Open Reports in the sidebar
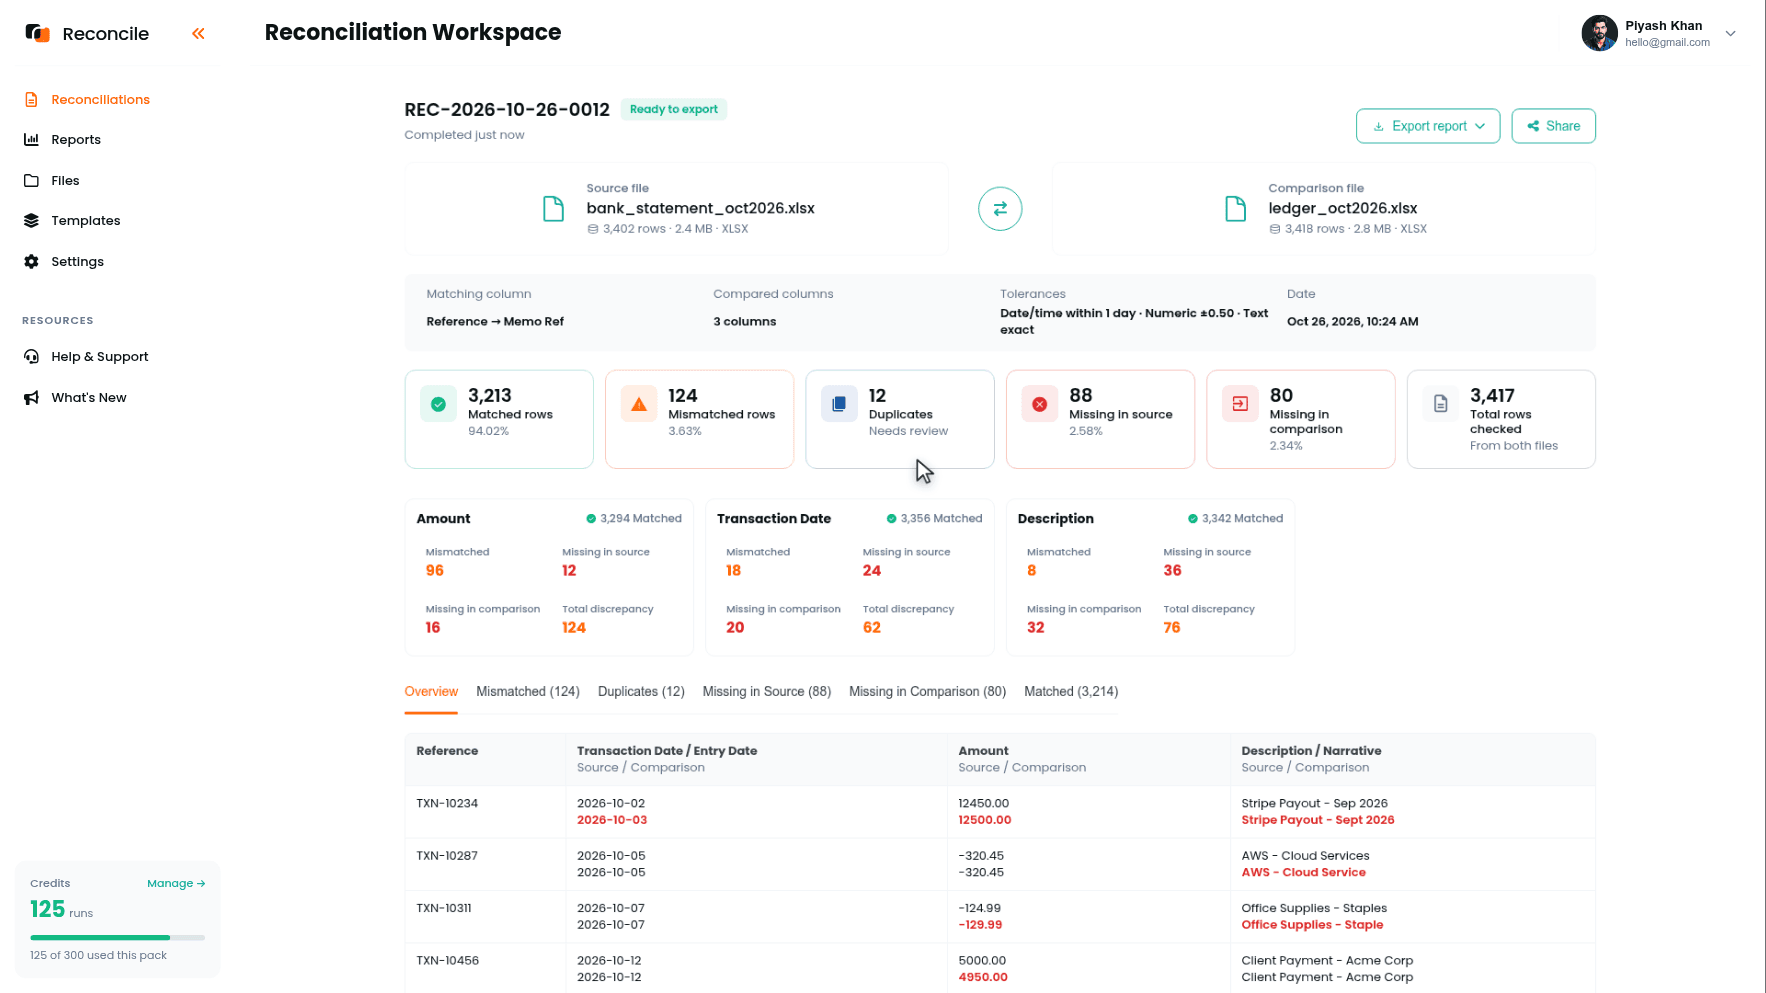The width and height of the screenshot is (1766, 993). click(x=76, y=140)
